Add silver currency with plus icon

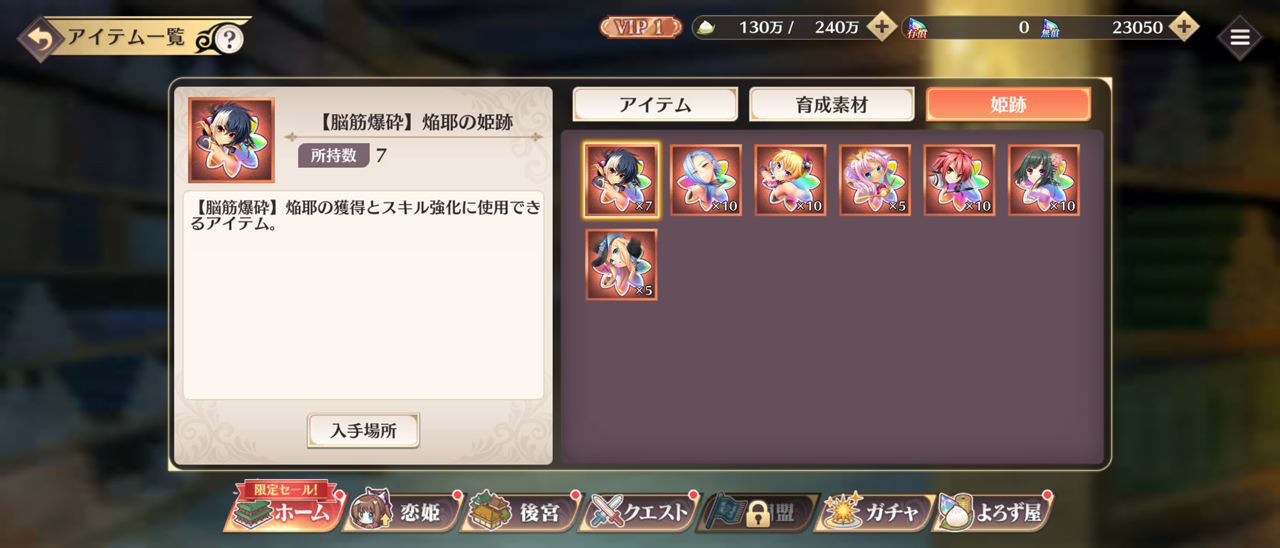(x=881, y=27)
